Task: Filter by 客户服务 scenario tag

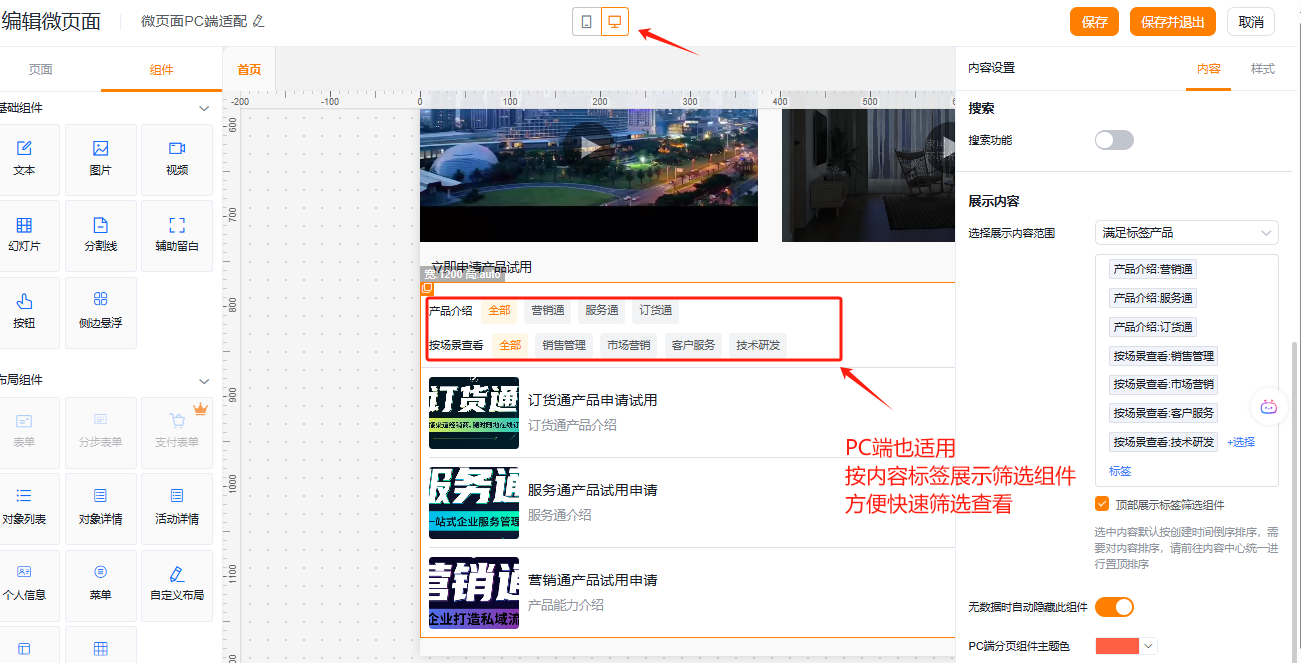Action: coord(693,345)
